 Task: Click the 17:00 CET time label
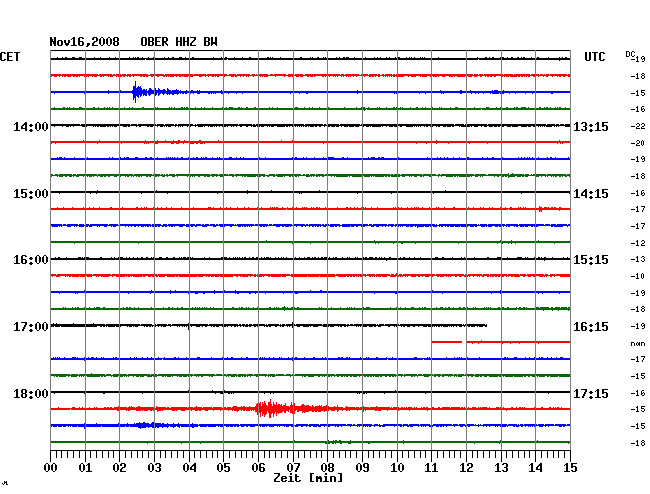31,327
